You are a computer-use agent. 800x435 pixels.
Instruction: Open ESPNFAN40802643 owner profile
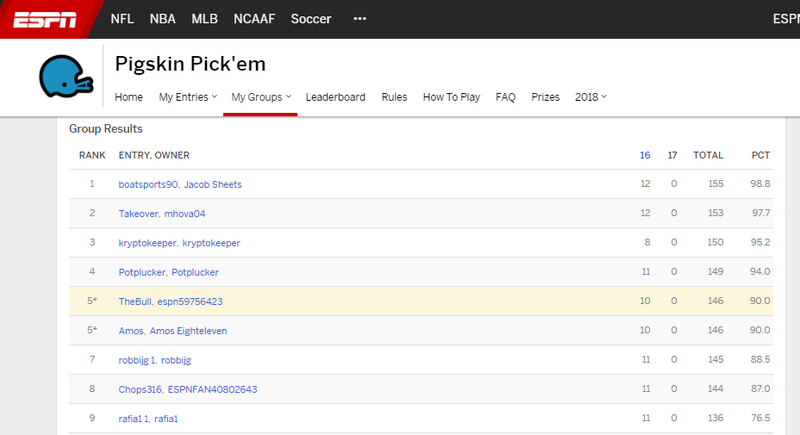(212, 389)
